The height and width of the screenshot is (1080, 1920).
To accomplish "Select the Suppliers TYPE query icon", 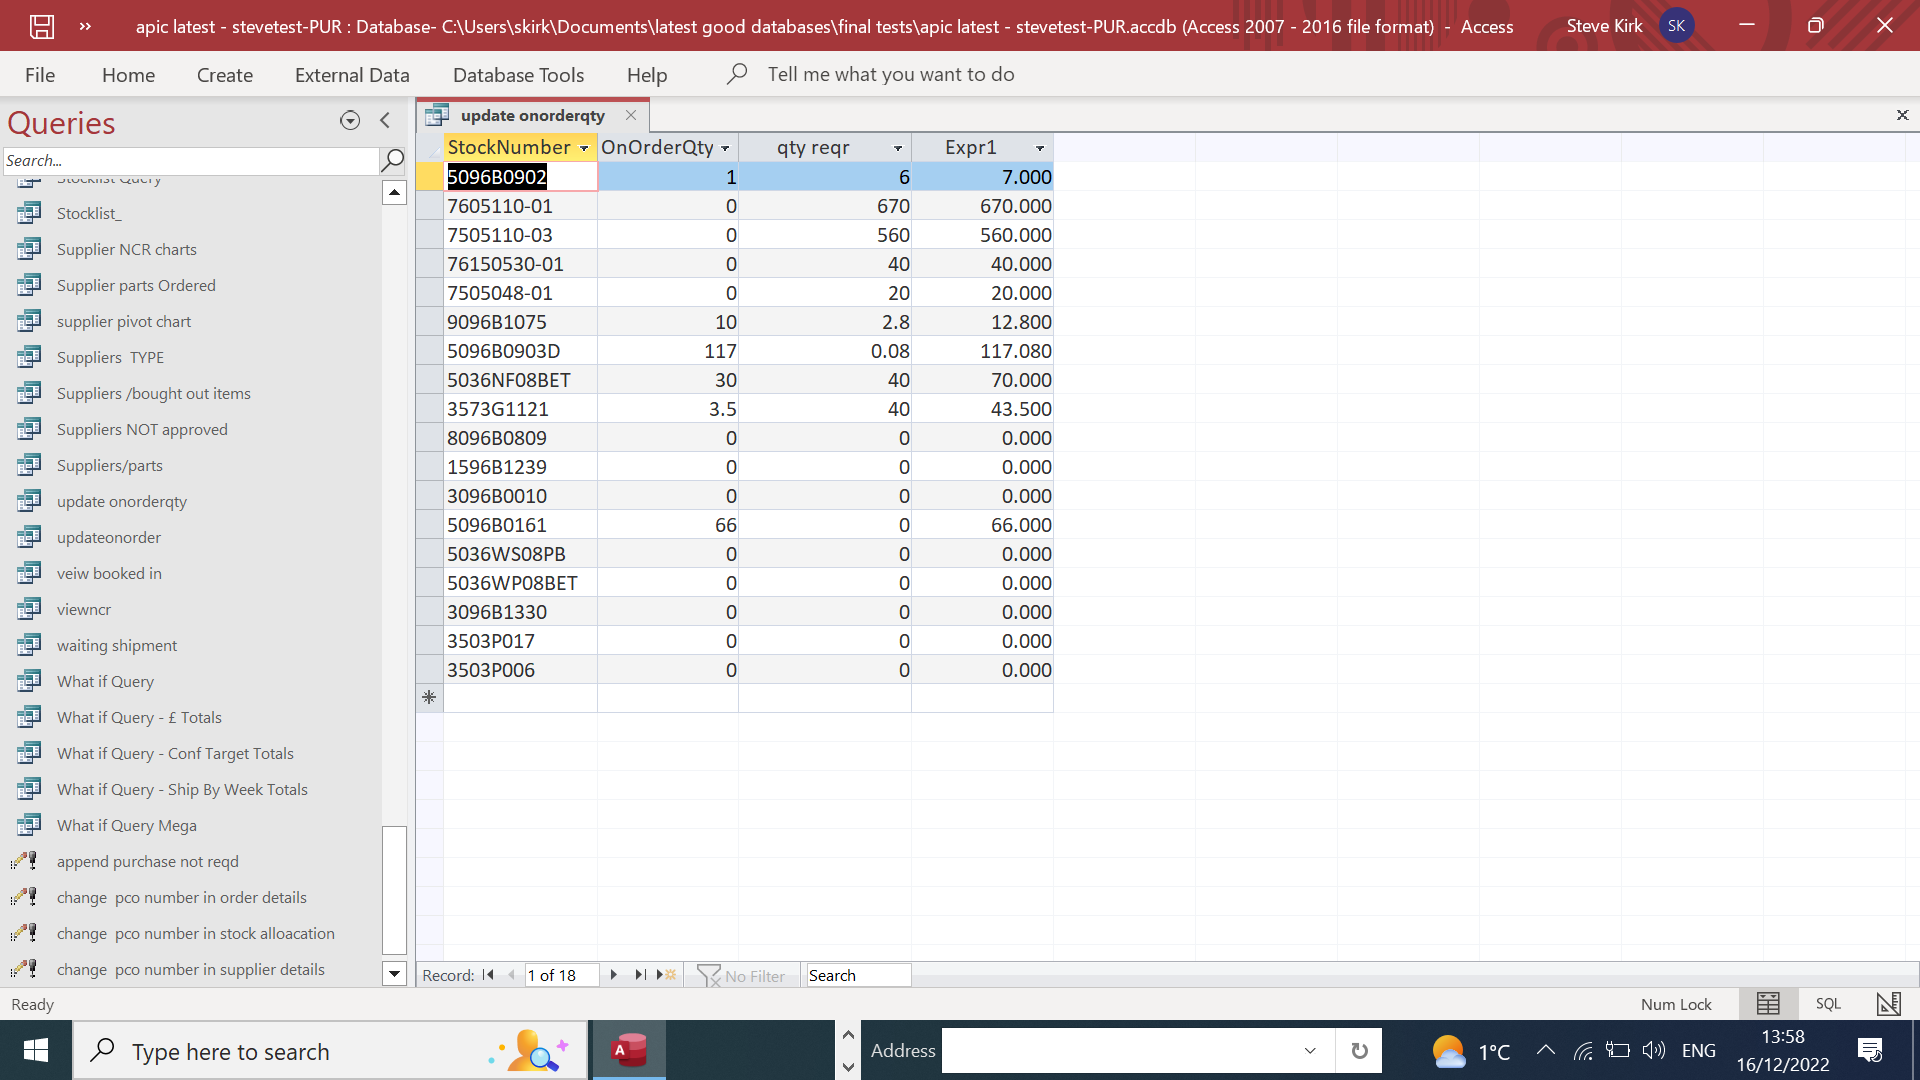I will coord(29,357).
